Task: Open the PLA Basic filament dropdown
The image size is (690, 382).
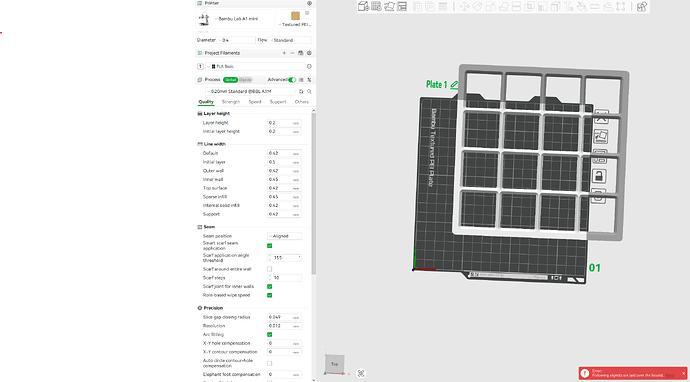Action: [255, 66]
